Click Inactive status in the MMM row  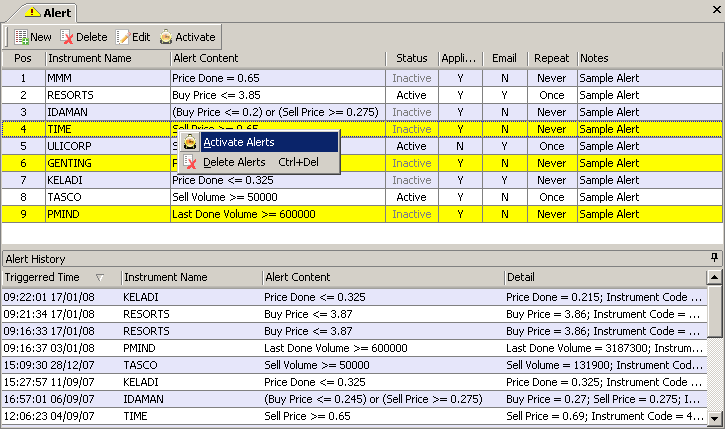click(412, 78)
